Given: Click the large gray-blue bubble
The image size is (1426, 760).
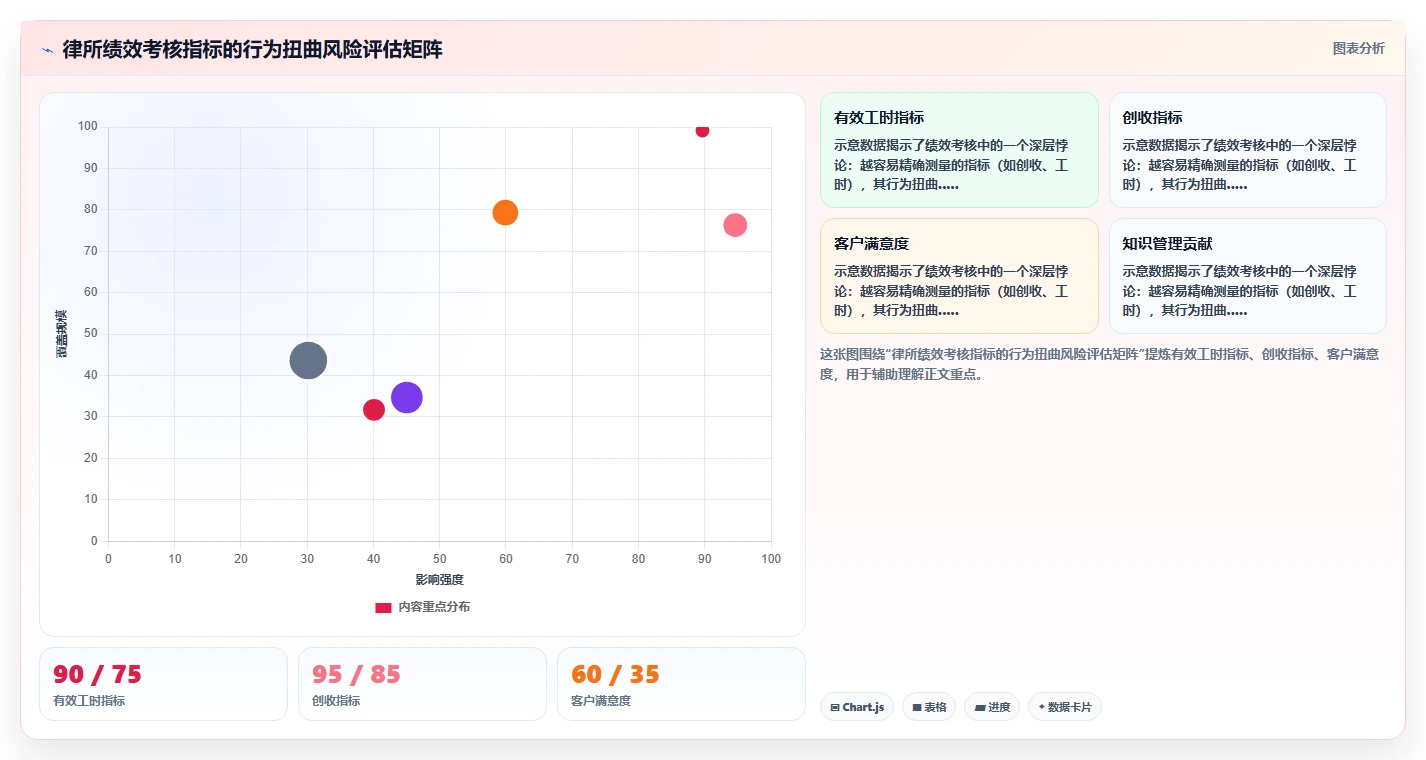Looking at the screenshot, I should (x=308, y=360).
